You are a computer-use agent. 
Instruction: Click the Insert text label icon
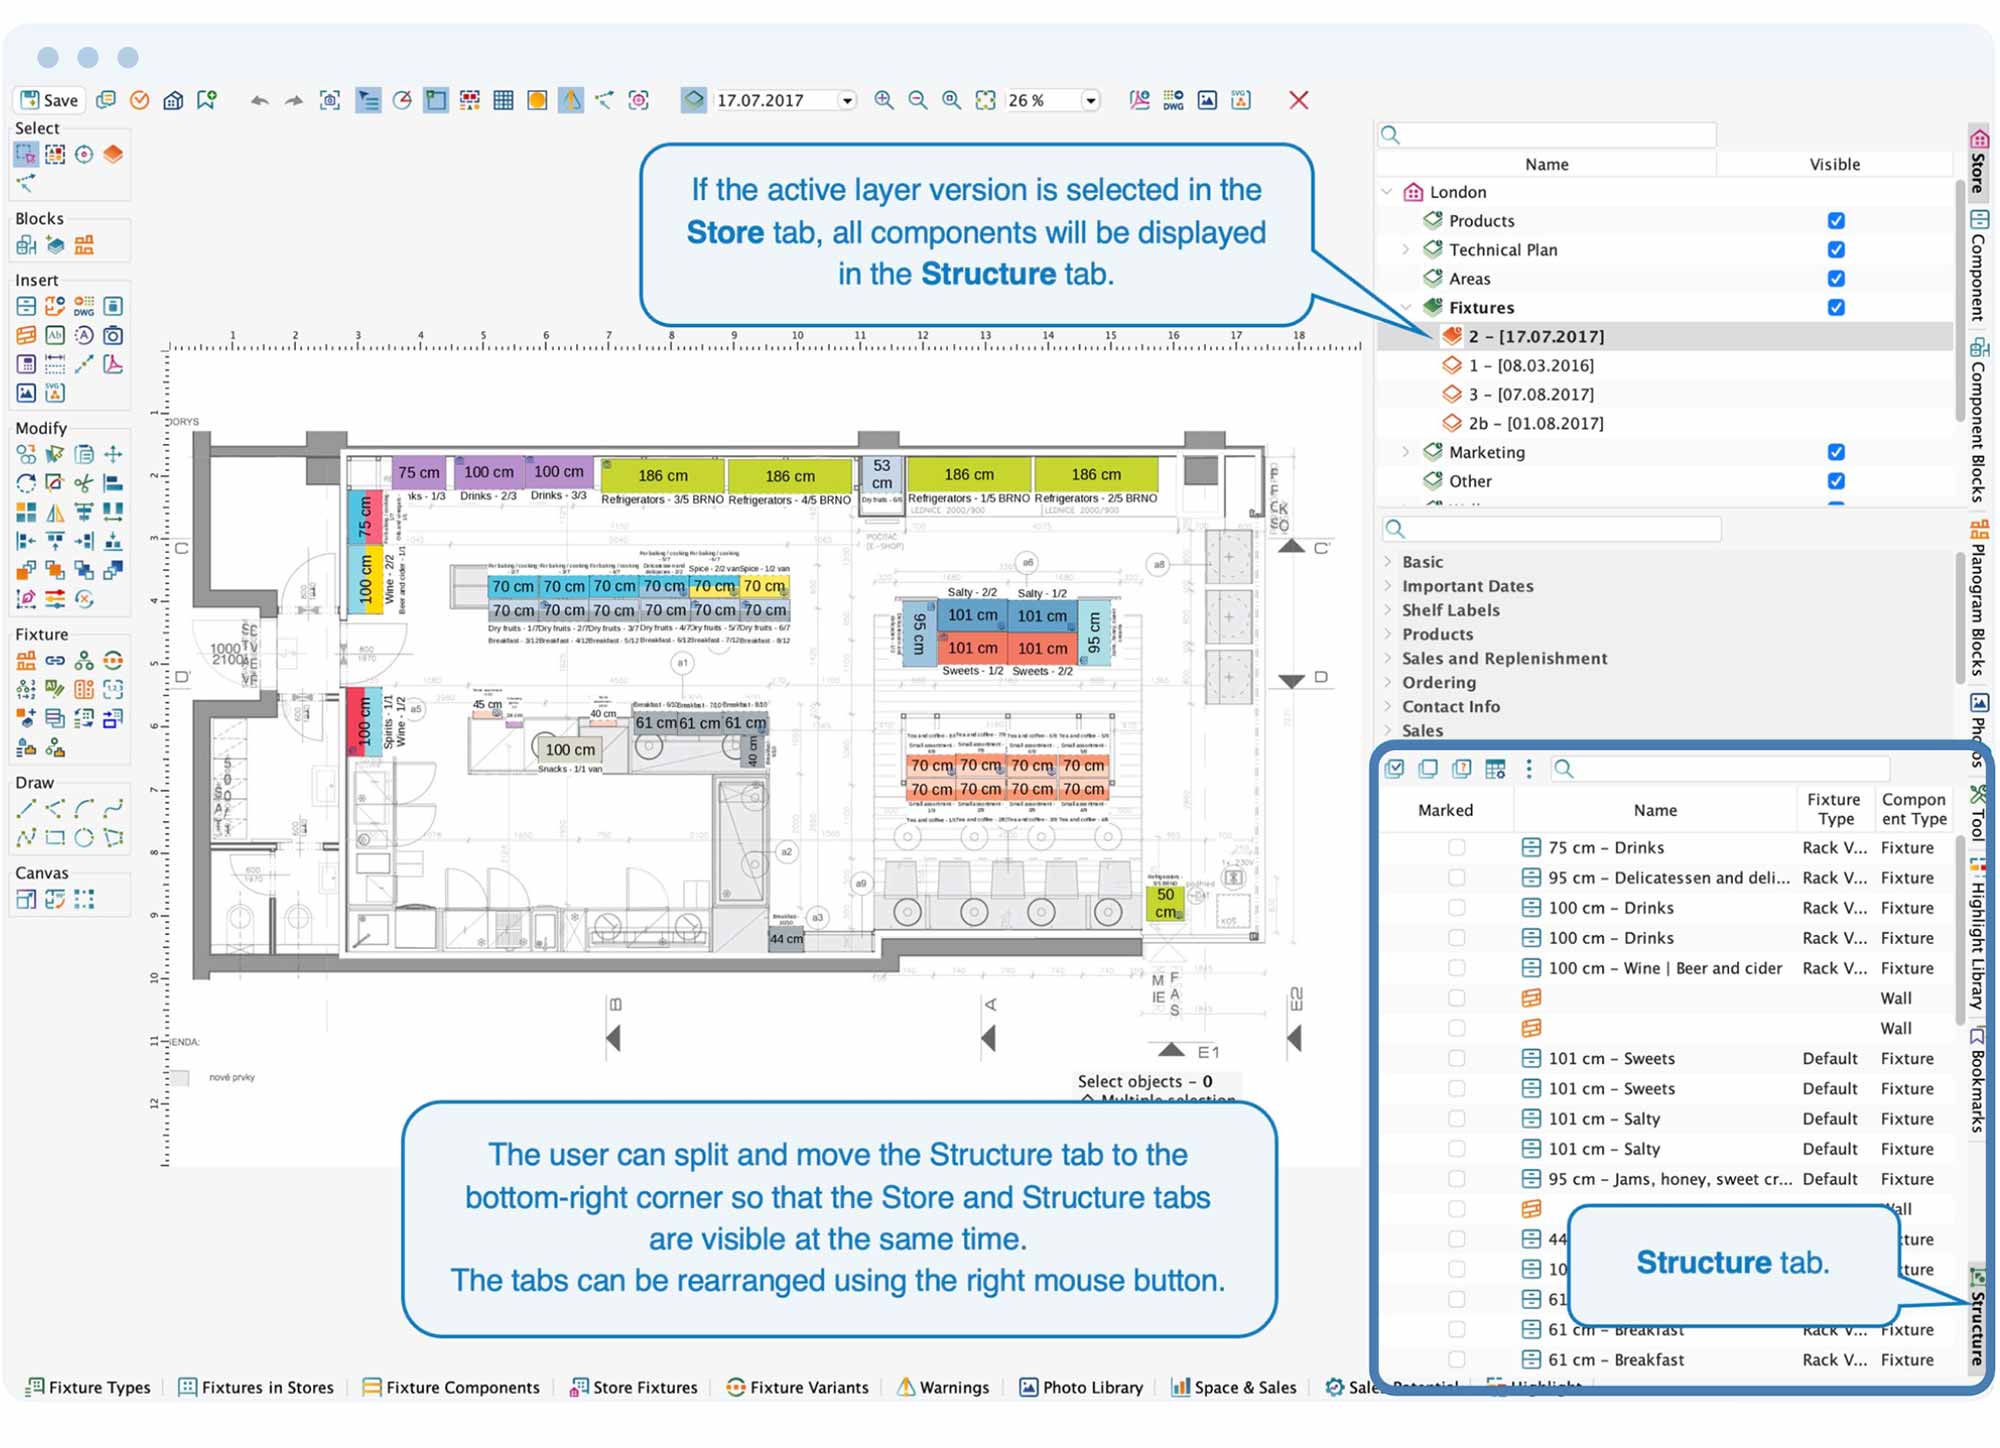(x=55, y=335)
